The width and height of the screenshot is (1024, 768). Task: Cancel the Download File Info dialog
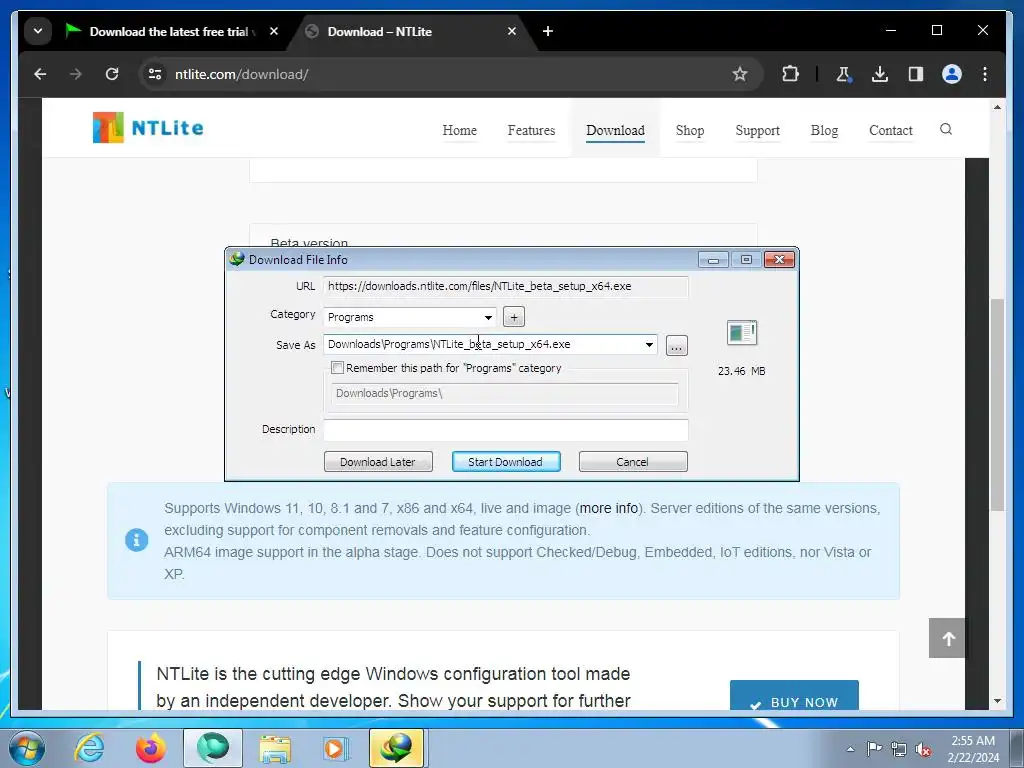pos(633,462)
